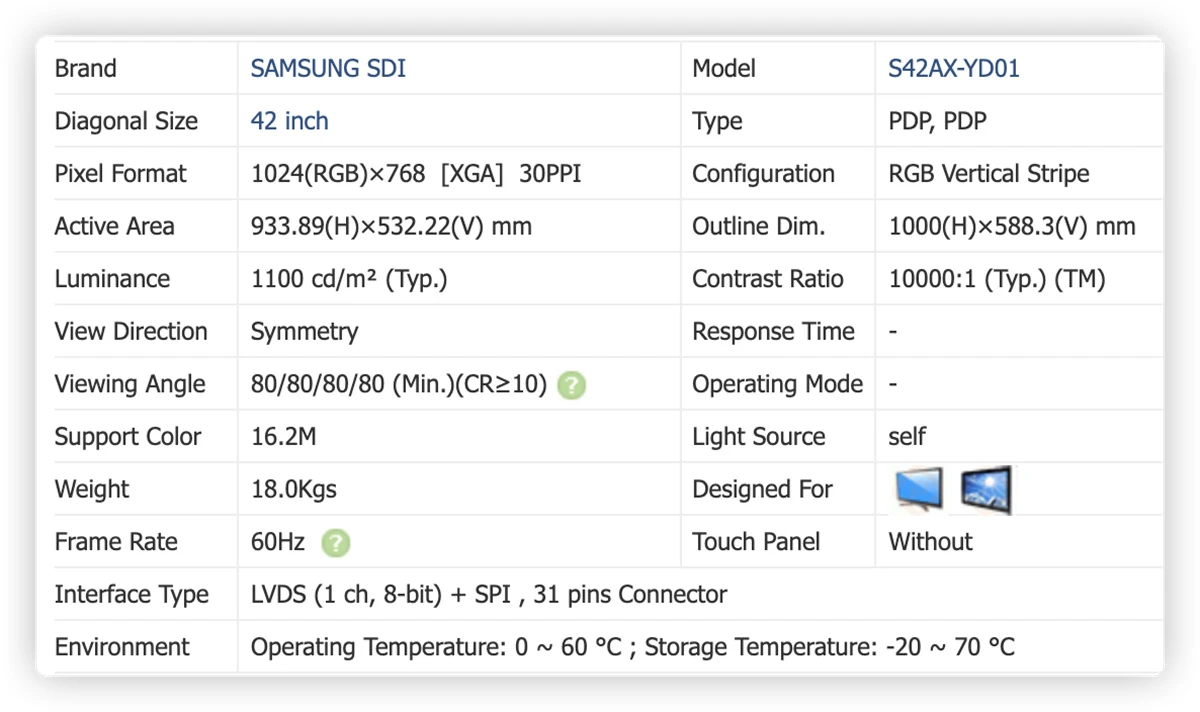The image size is (1200, 712).
Task: Click the 'Outline Dim.' label
Action: click(759, 227)
